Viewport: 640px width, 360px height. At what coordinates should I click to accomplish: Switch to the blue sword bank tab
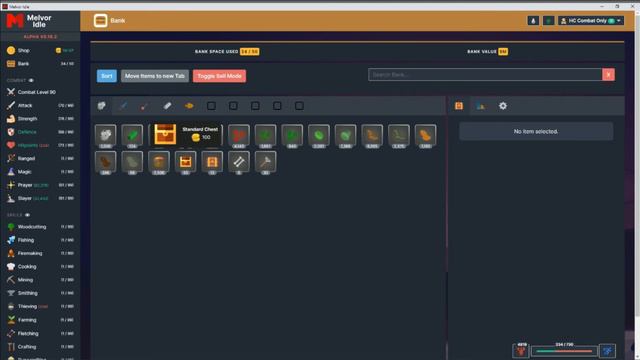pos(123,106)
